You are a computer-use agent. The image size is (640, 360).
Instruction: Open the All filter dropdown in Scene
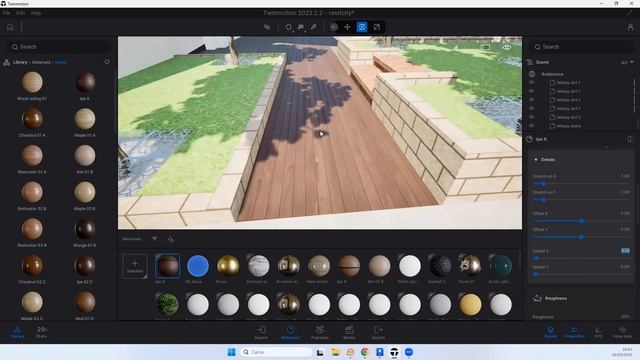click(x=627, y=62)
